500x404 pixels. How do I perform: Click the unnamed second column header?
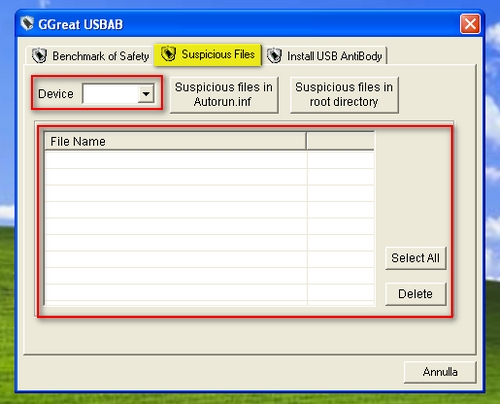(x=340, y=141)
